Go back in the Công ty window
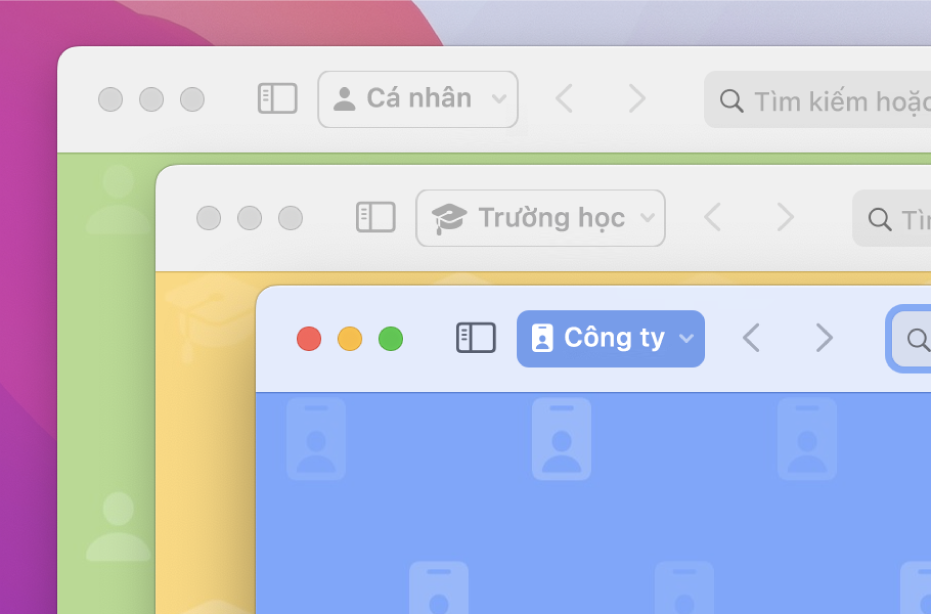The height and width of the screenshot is (614, 931). click(x=751, y=338)
